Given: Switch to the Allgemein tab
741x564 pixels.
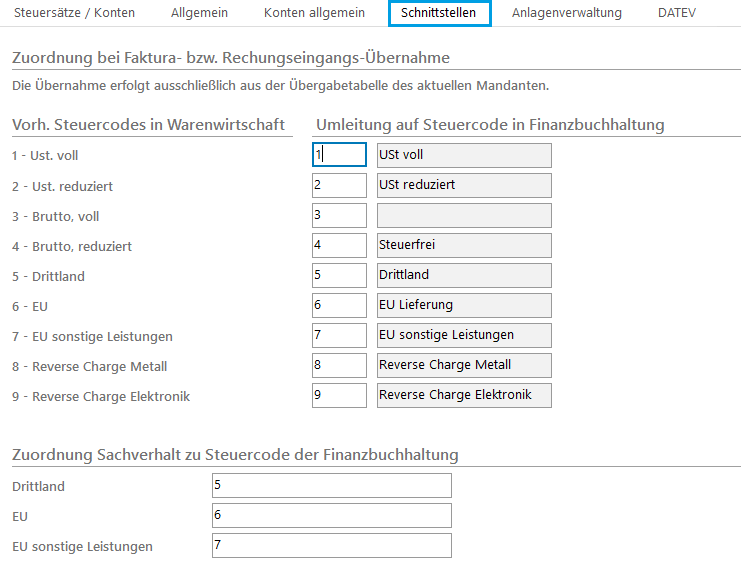Looking at the screenshot, I should pos(199,13).
